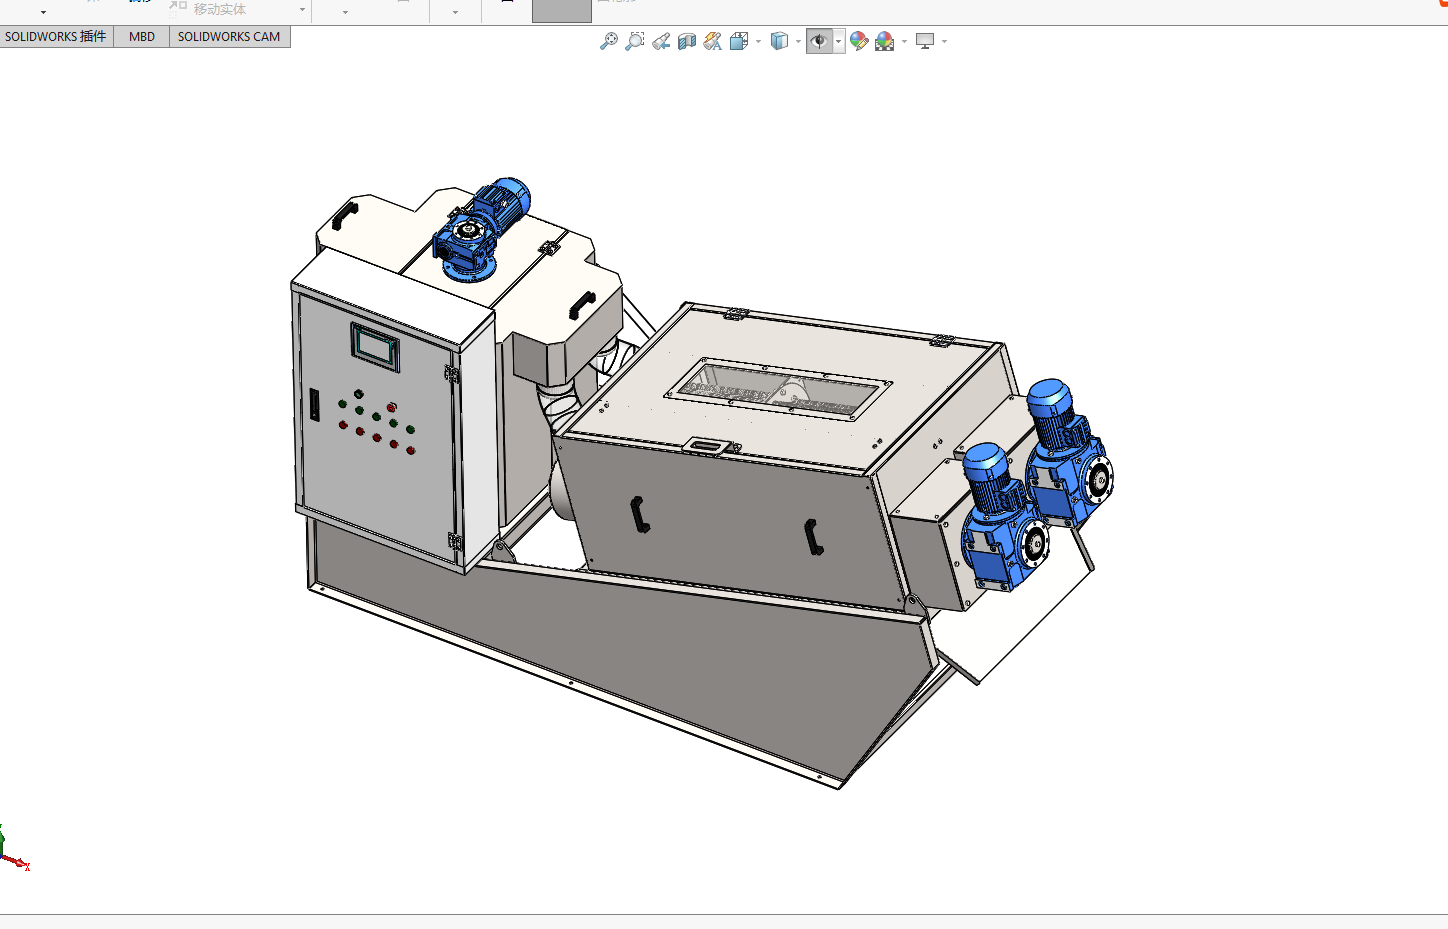Open the Apply Scene dropdown arrow
The height and width of the screenshot is (929, 1448).
(x=904, y=42)
